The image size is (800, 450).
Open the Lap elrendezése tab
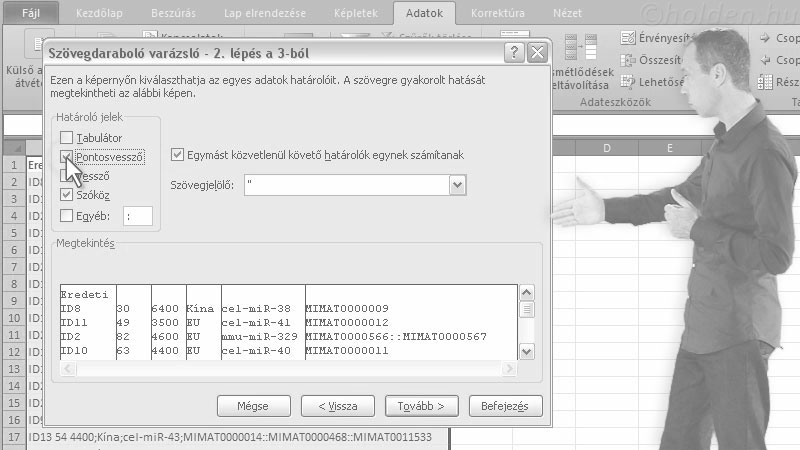pos(265,13)
